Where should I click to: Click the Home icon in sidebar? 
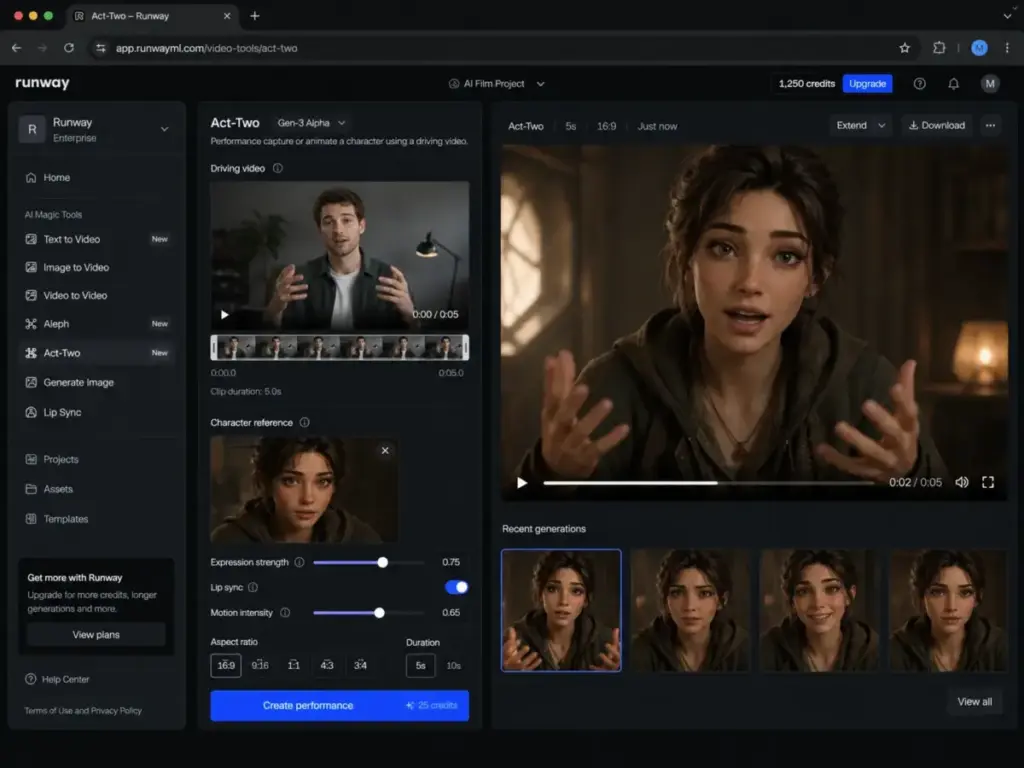click(x=31, y=178)
